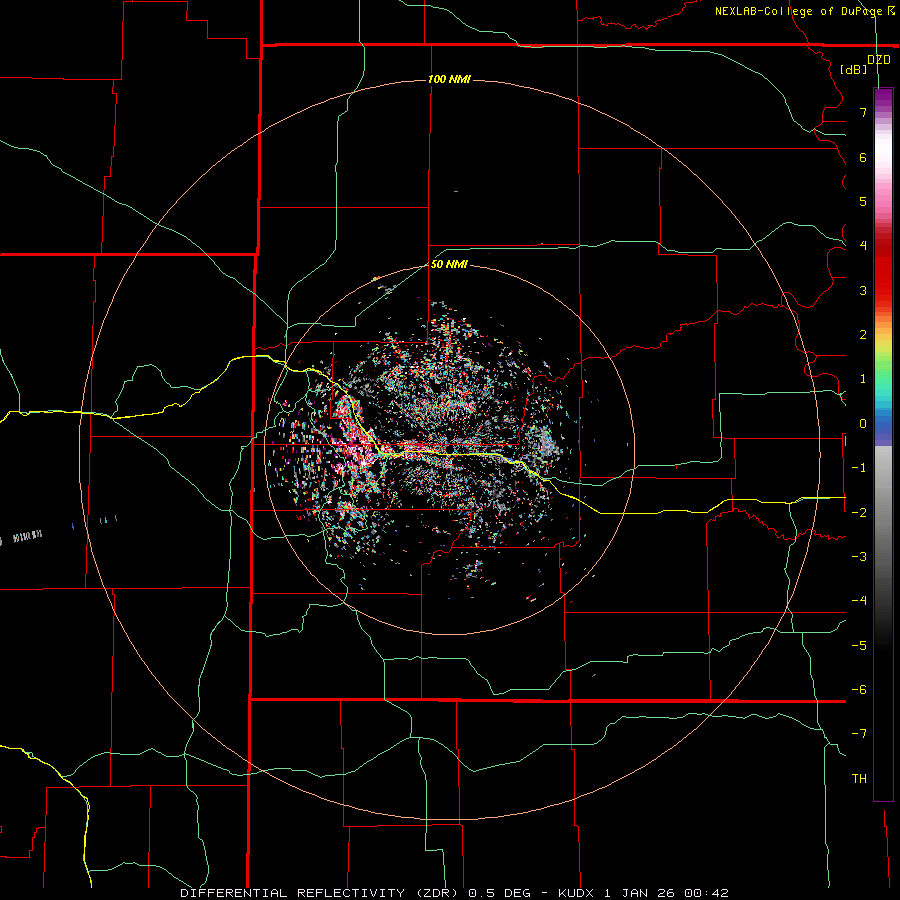900x900 pixels.
Task: Click the '2' value on color scale
Action: tap(863, 335)
